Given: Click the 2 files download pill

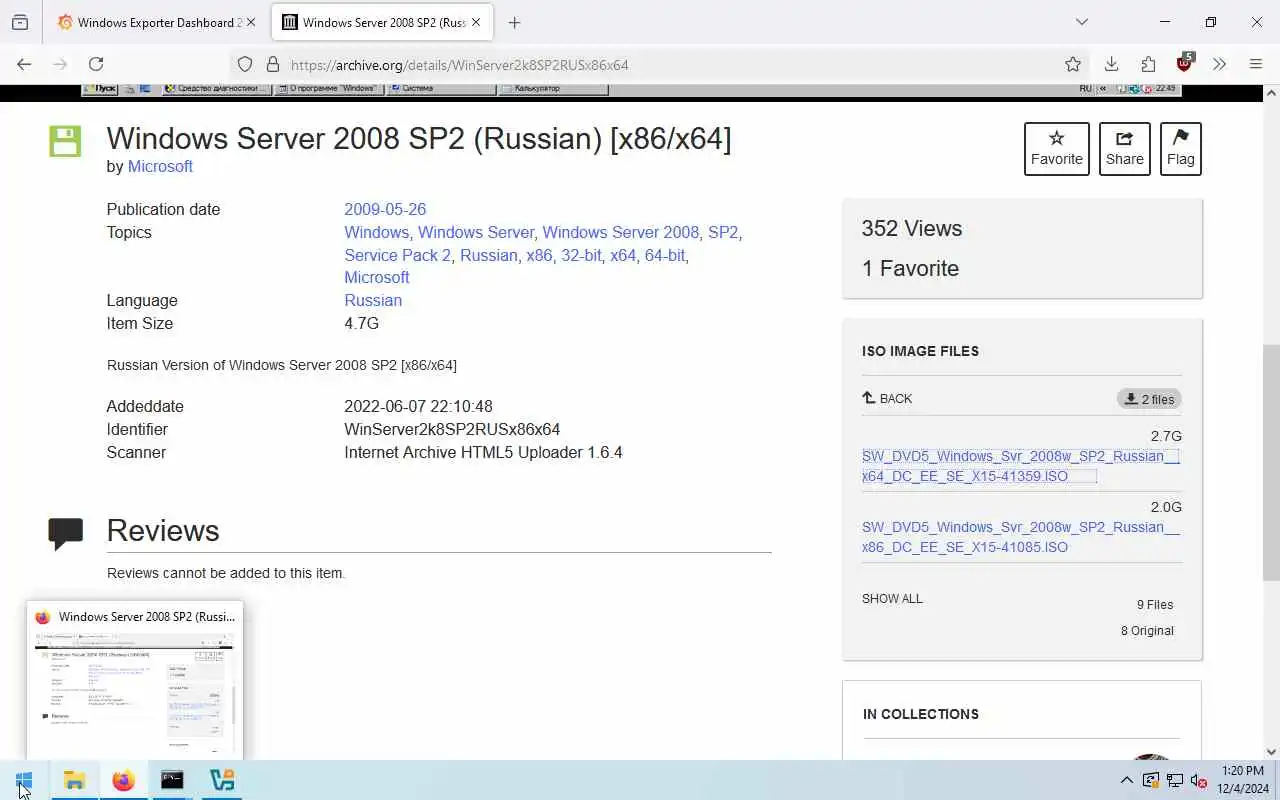Looking at the screenshot, I should 1149,399.
